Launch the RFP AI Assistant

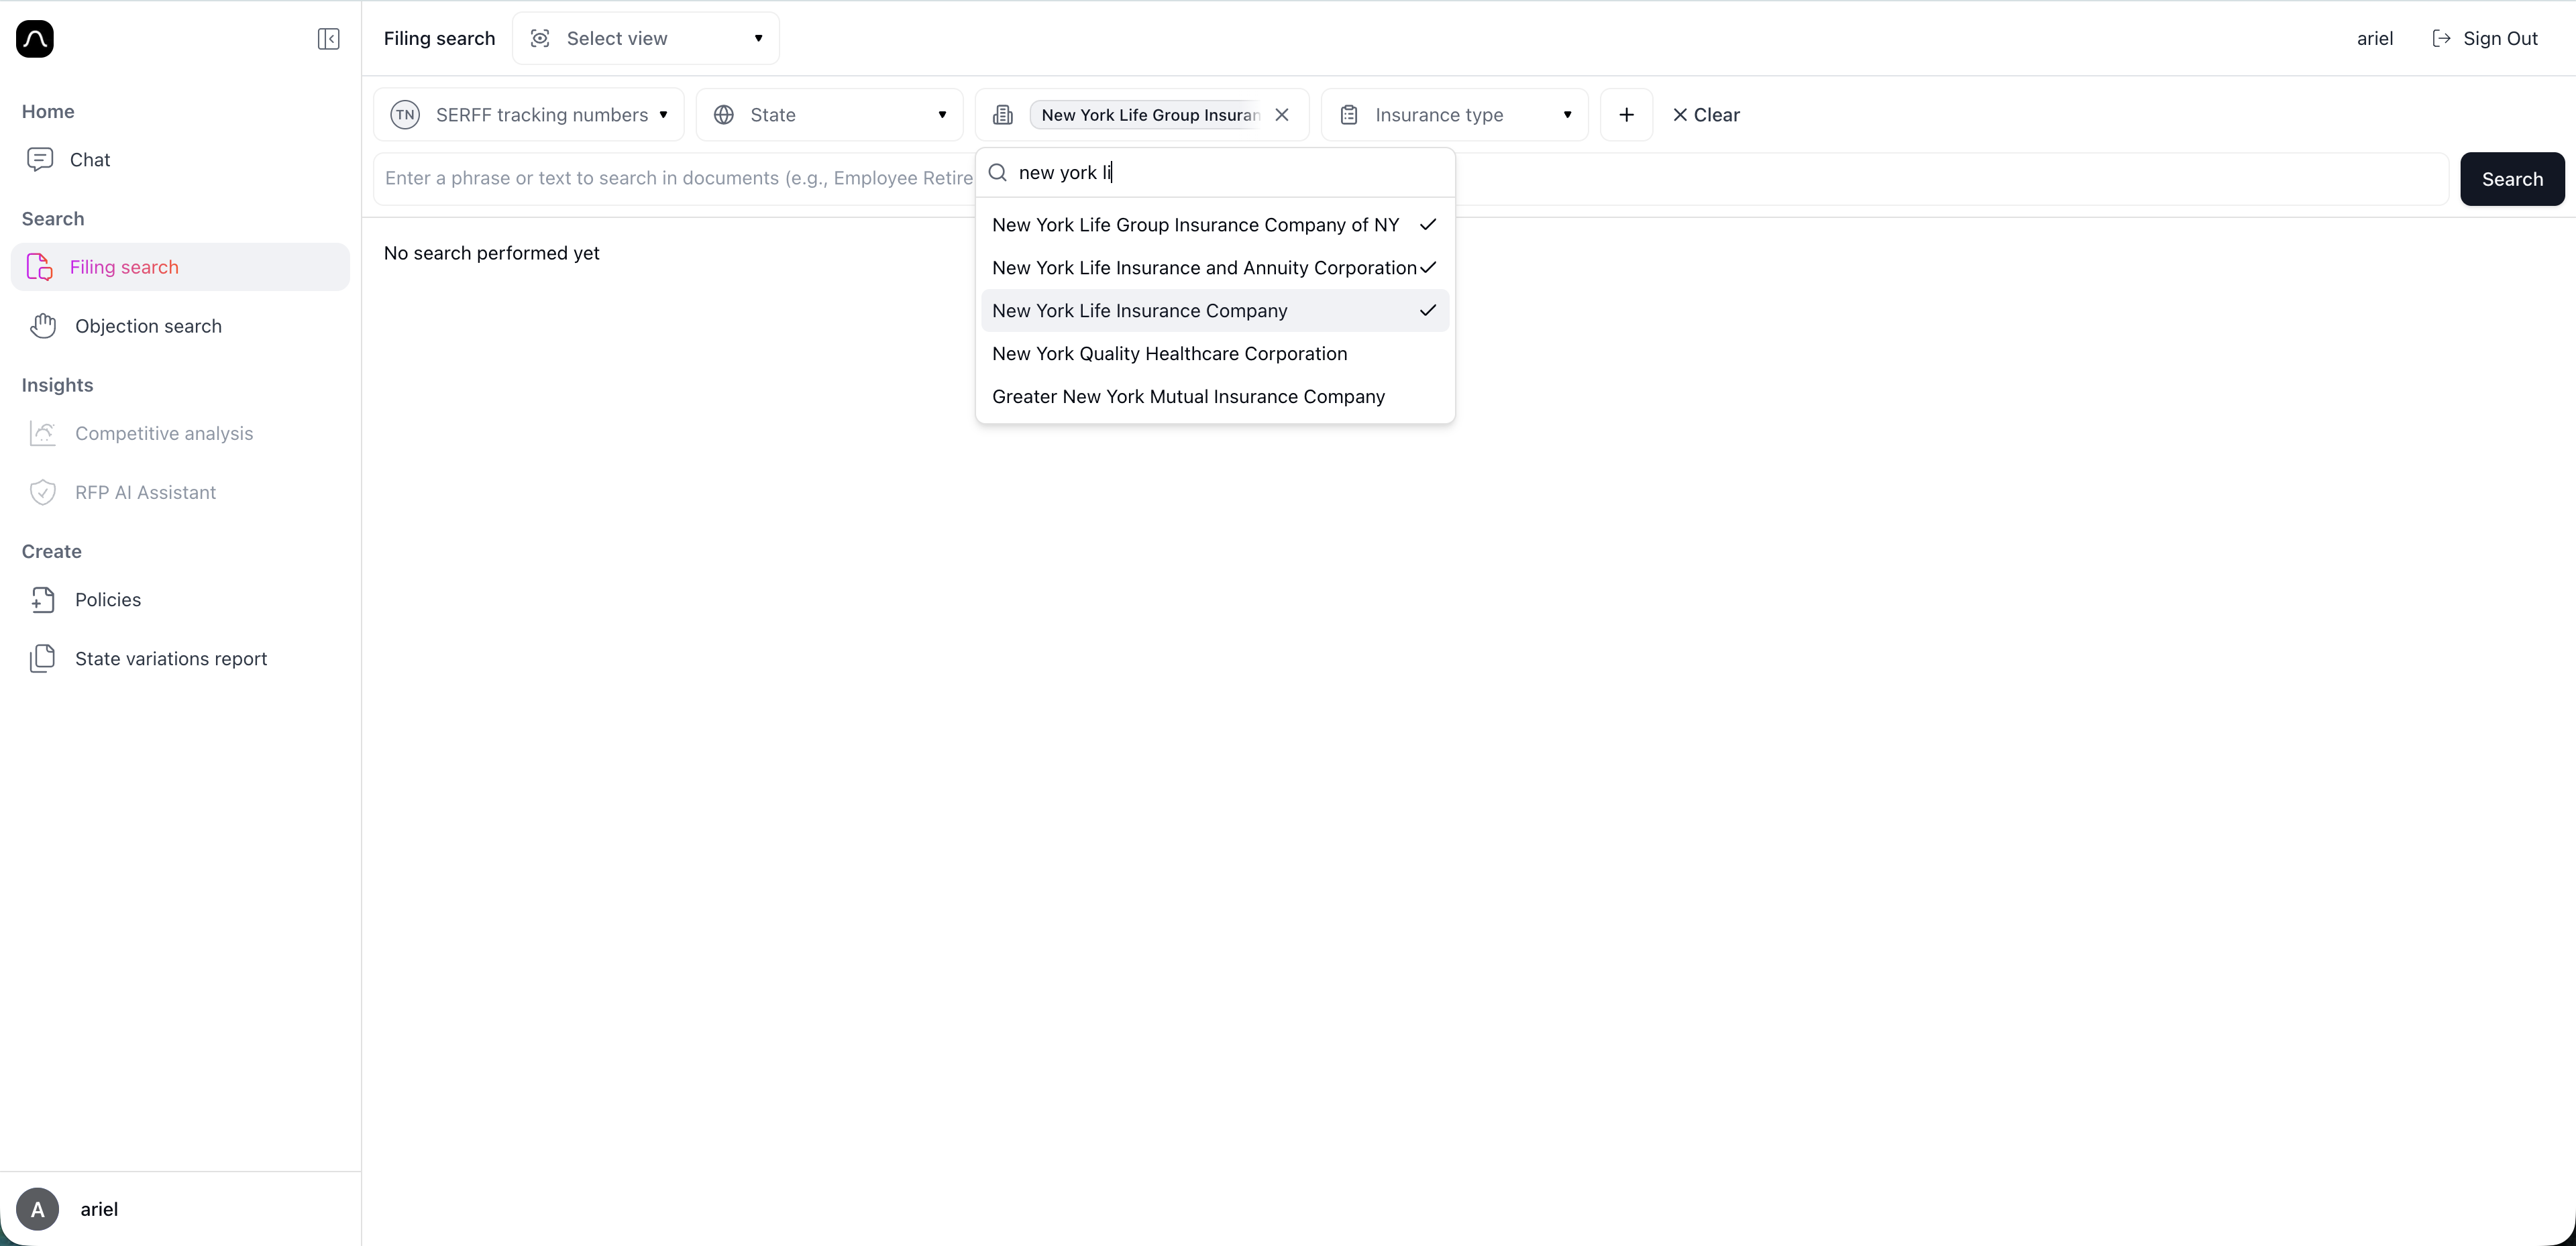(x=145, y=492)
